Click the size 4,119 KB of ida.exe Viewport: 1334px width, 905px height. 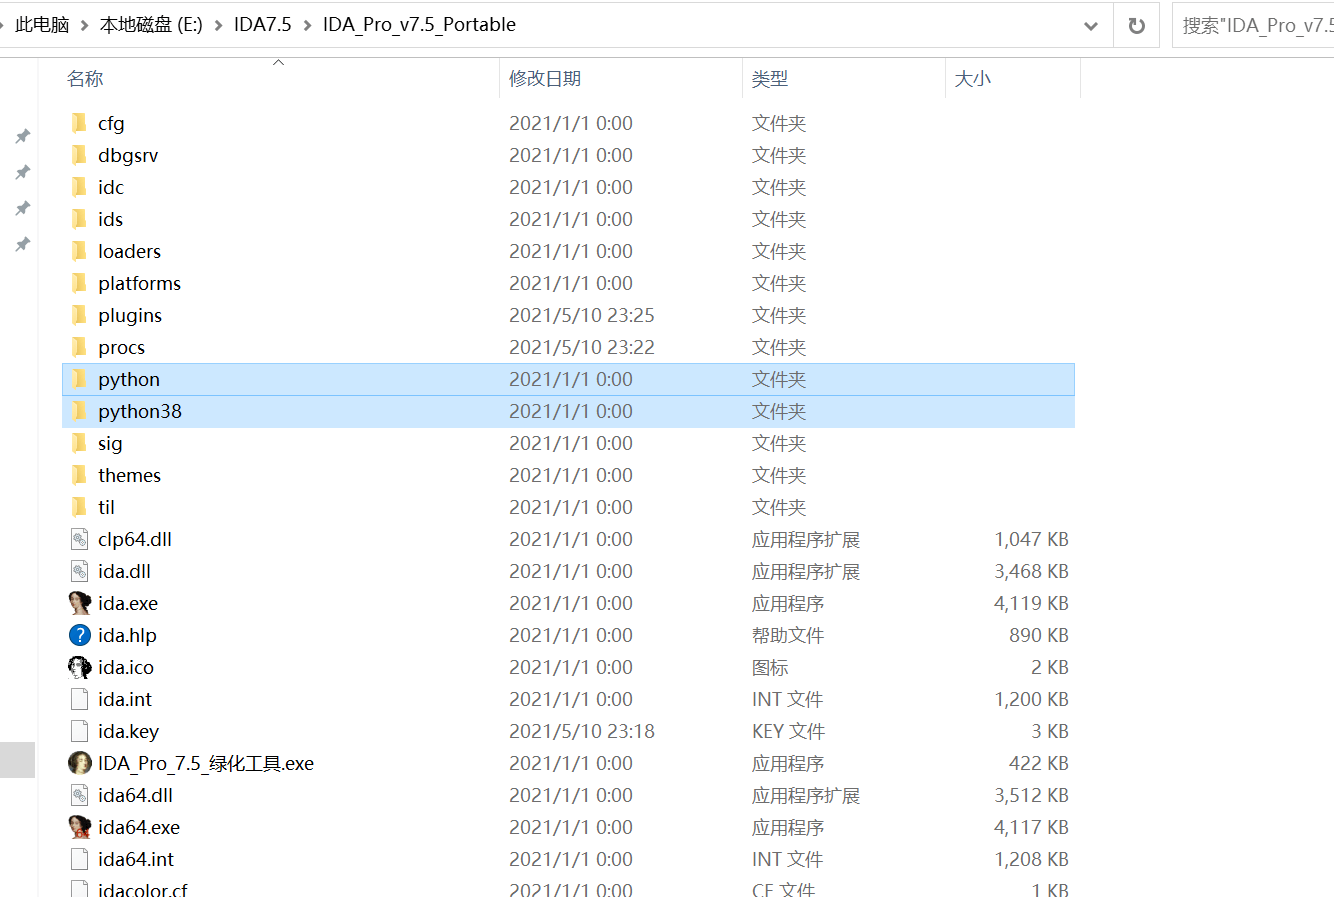coord(1031,603)
